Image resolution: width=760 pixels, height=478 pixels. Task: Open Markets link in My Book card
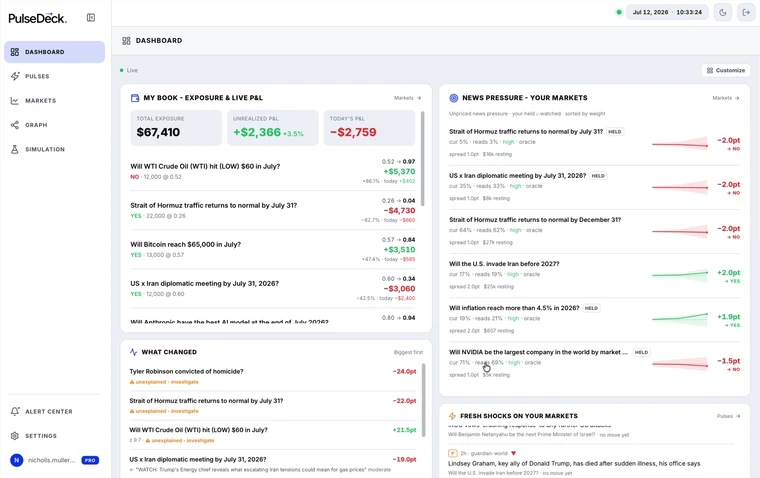tap(408, 98)
